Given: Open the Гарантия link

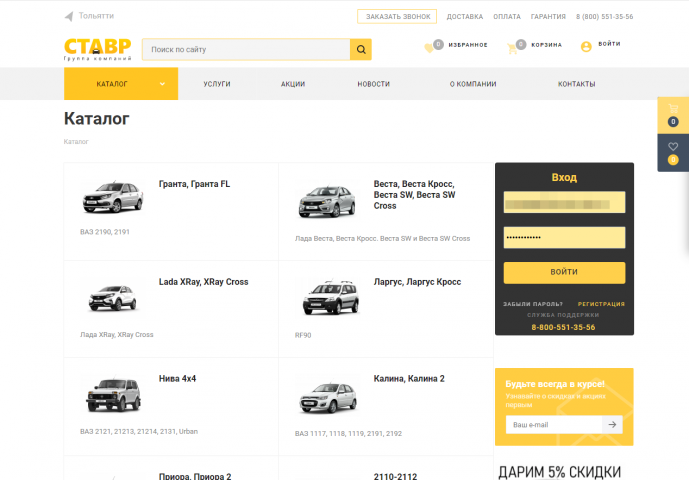Looking at the screenshot, I should 548,17.
